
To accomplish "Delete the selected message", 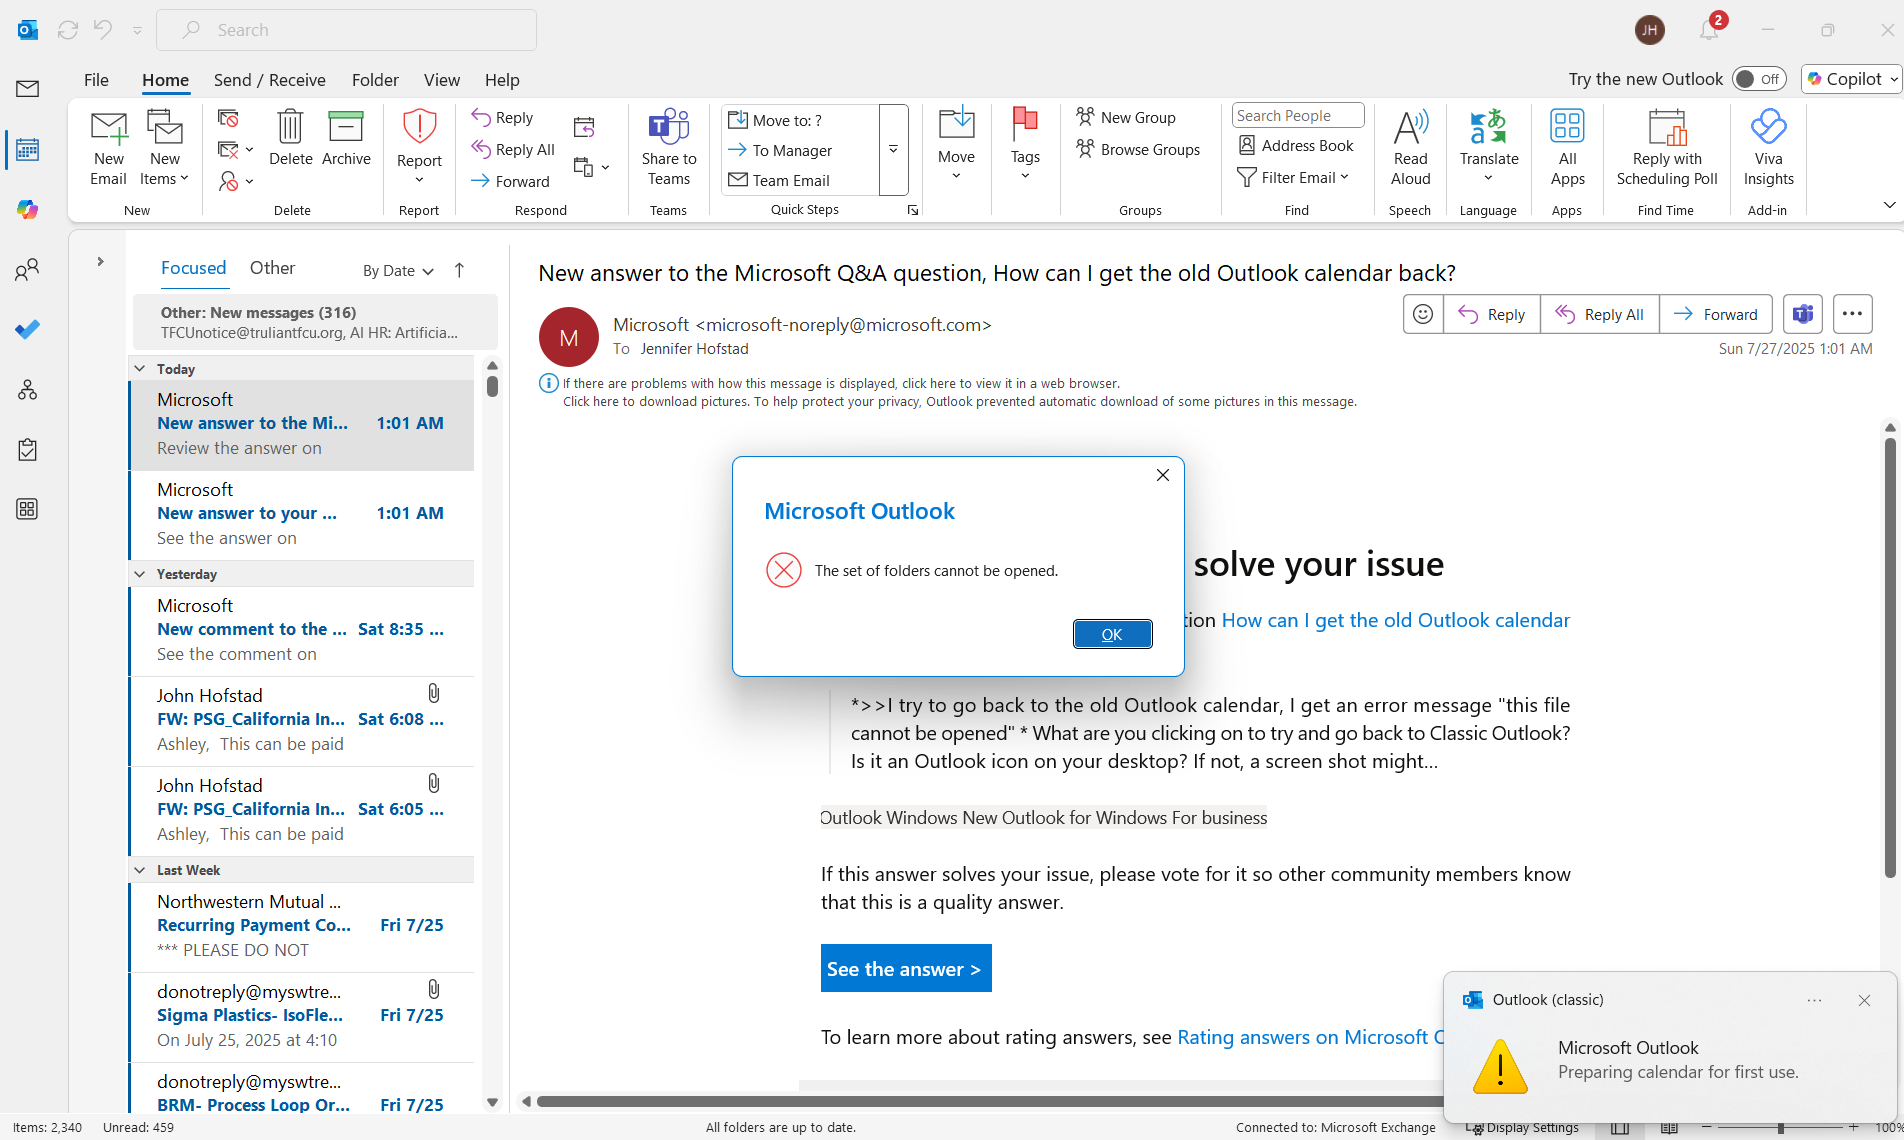I will click(x=290, y=138).
